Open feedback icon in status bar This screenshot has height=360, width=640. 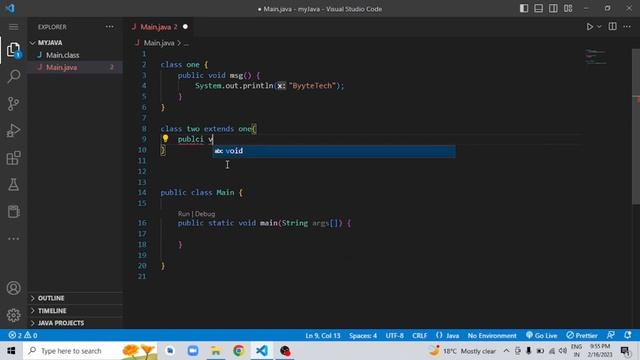pos(611,336)
